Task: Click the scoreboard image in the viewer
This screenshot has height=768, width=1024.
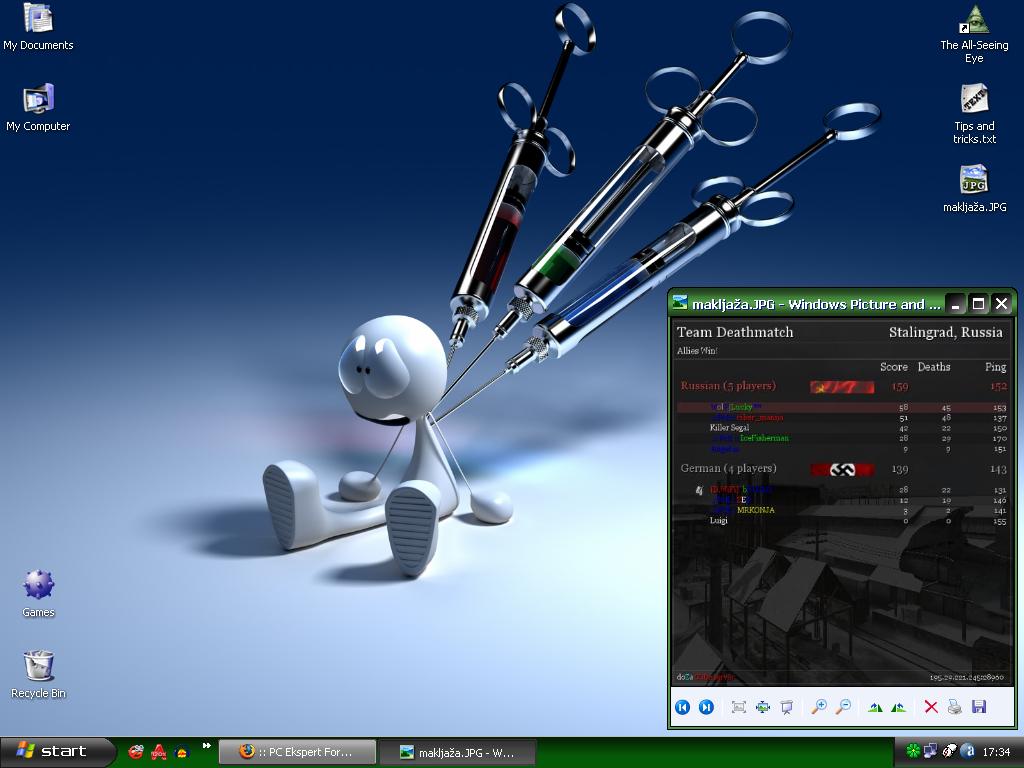Action: 841,502
